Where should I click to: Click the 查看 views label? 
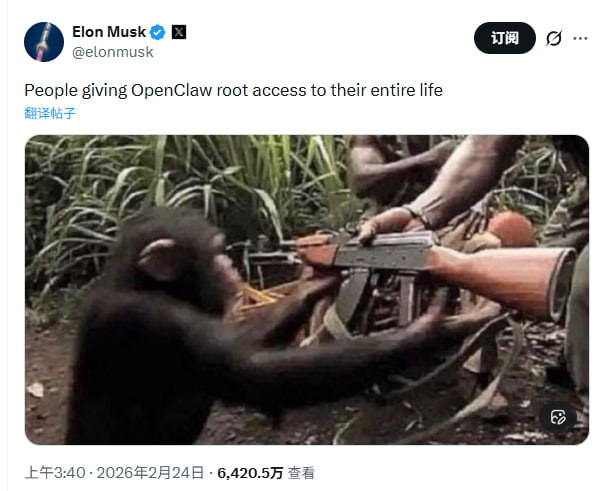(301, 473)
